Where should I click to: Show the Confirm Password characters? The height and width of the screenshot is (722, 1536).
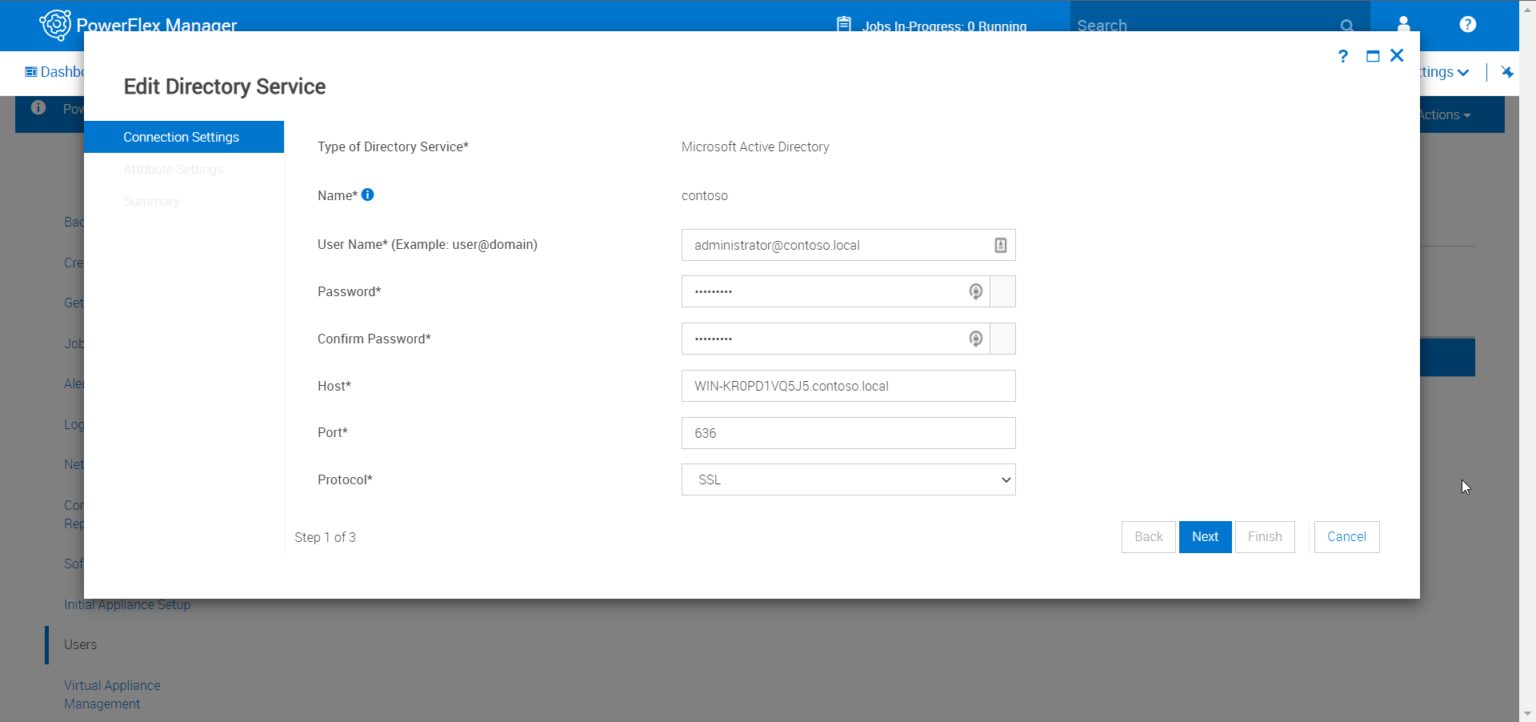(975, 338)
